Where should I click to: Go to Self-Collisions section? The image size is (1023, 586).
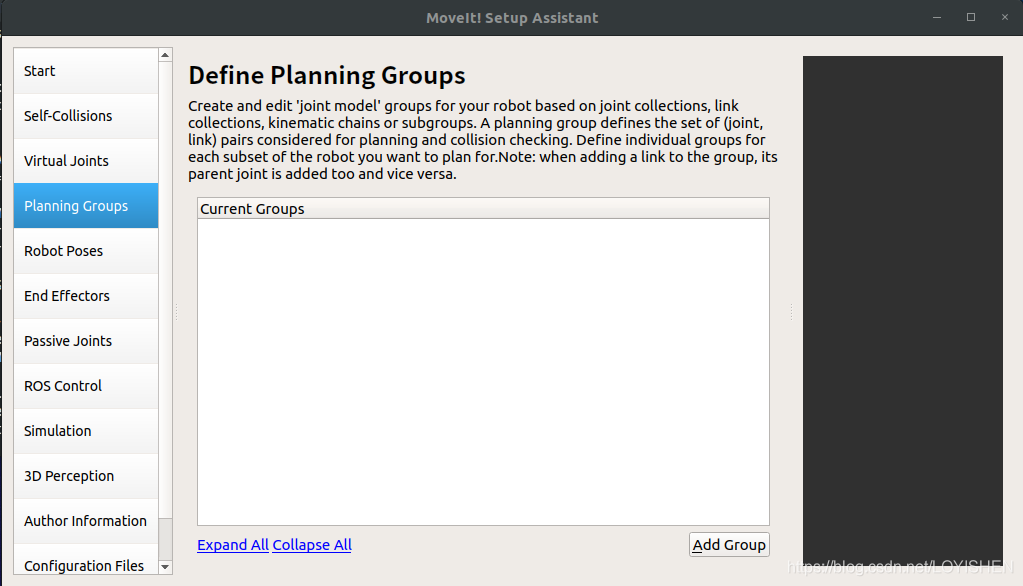click(x=85, y=116)
